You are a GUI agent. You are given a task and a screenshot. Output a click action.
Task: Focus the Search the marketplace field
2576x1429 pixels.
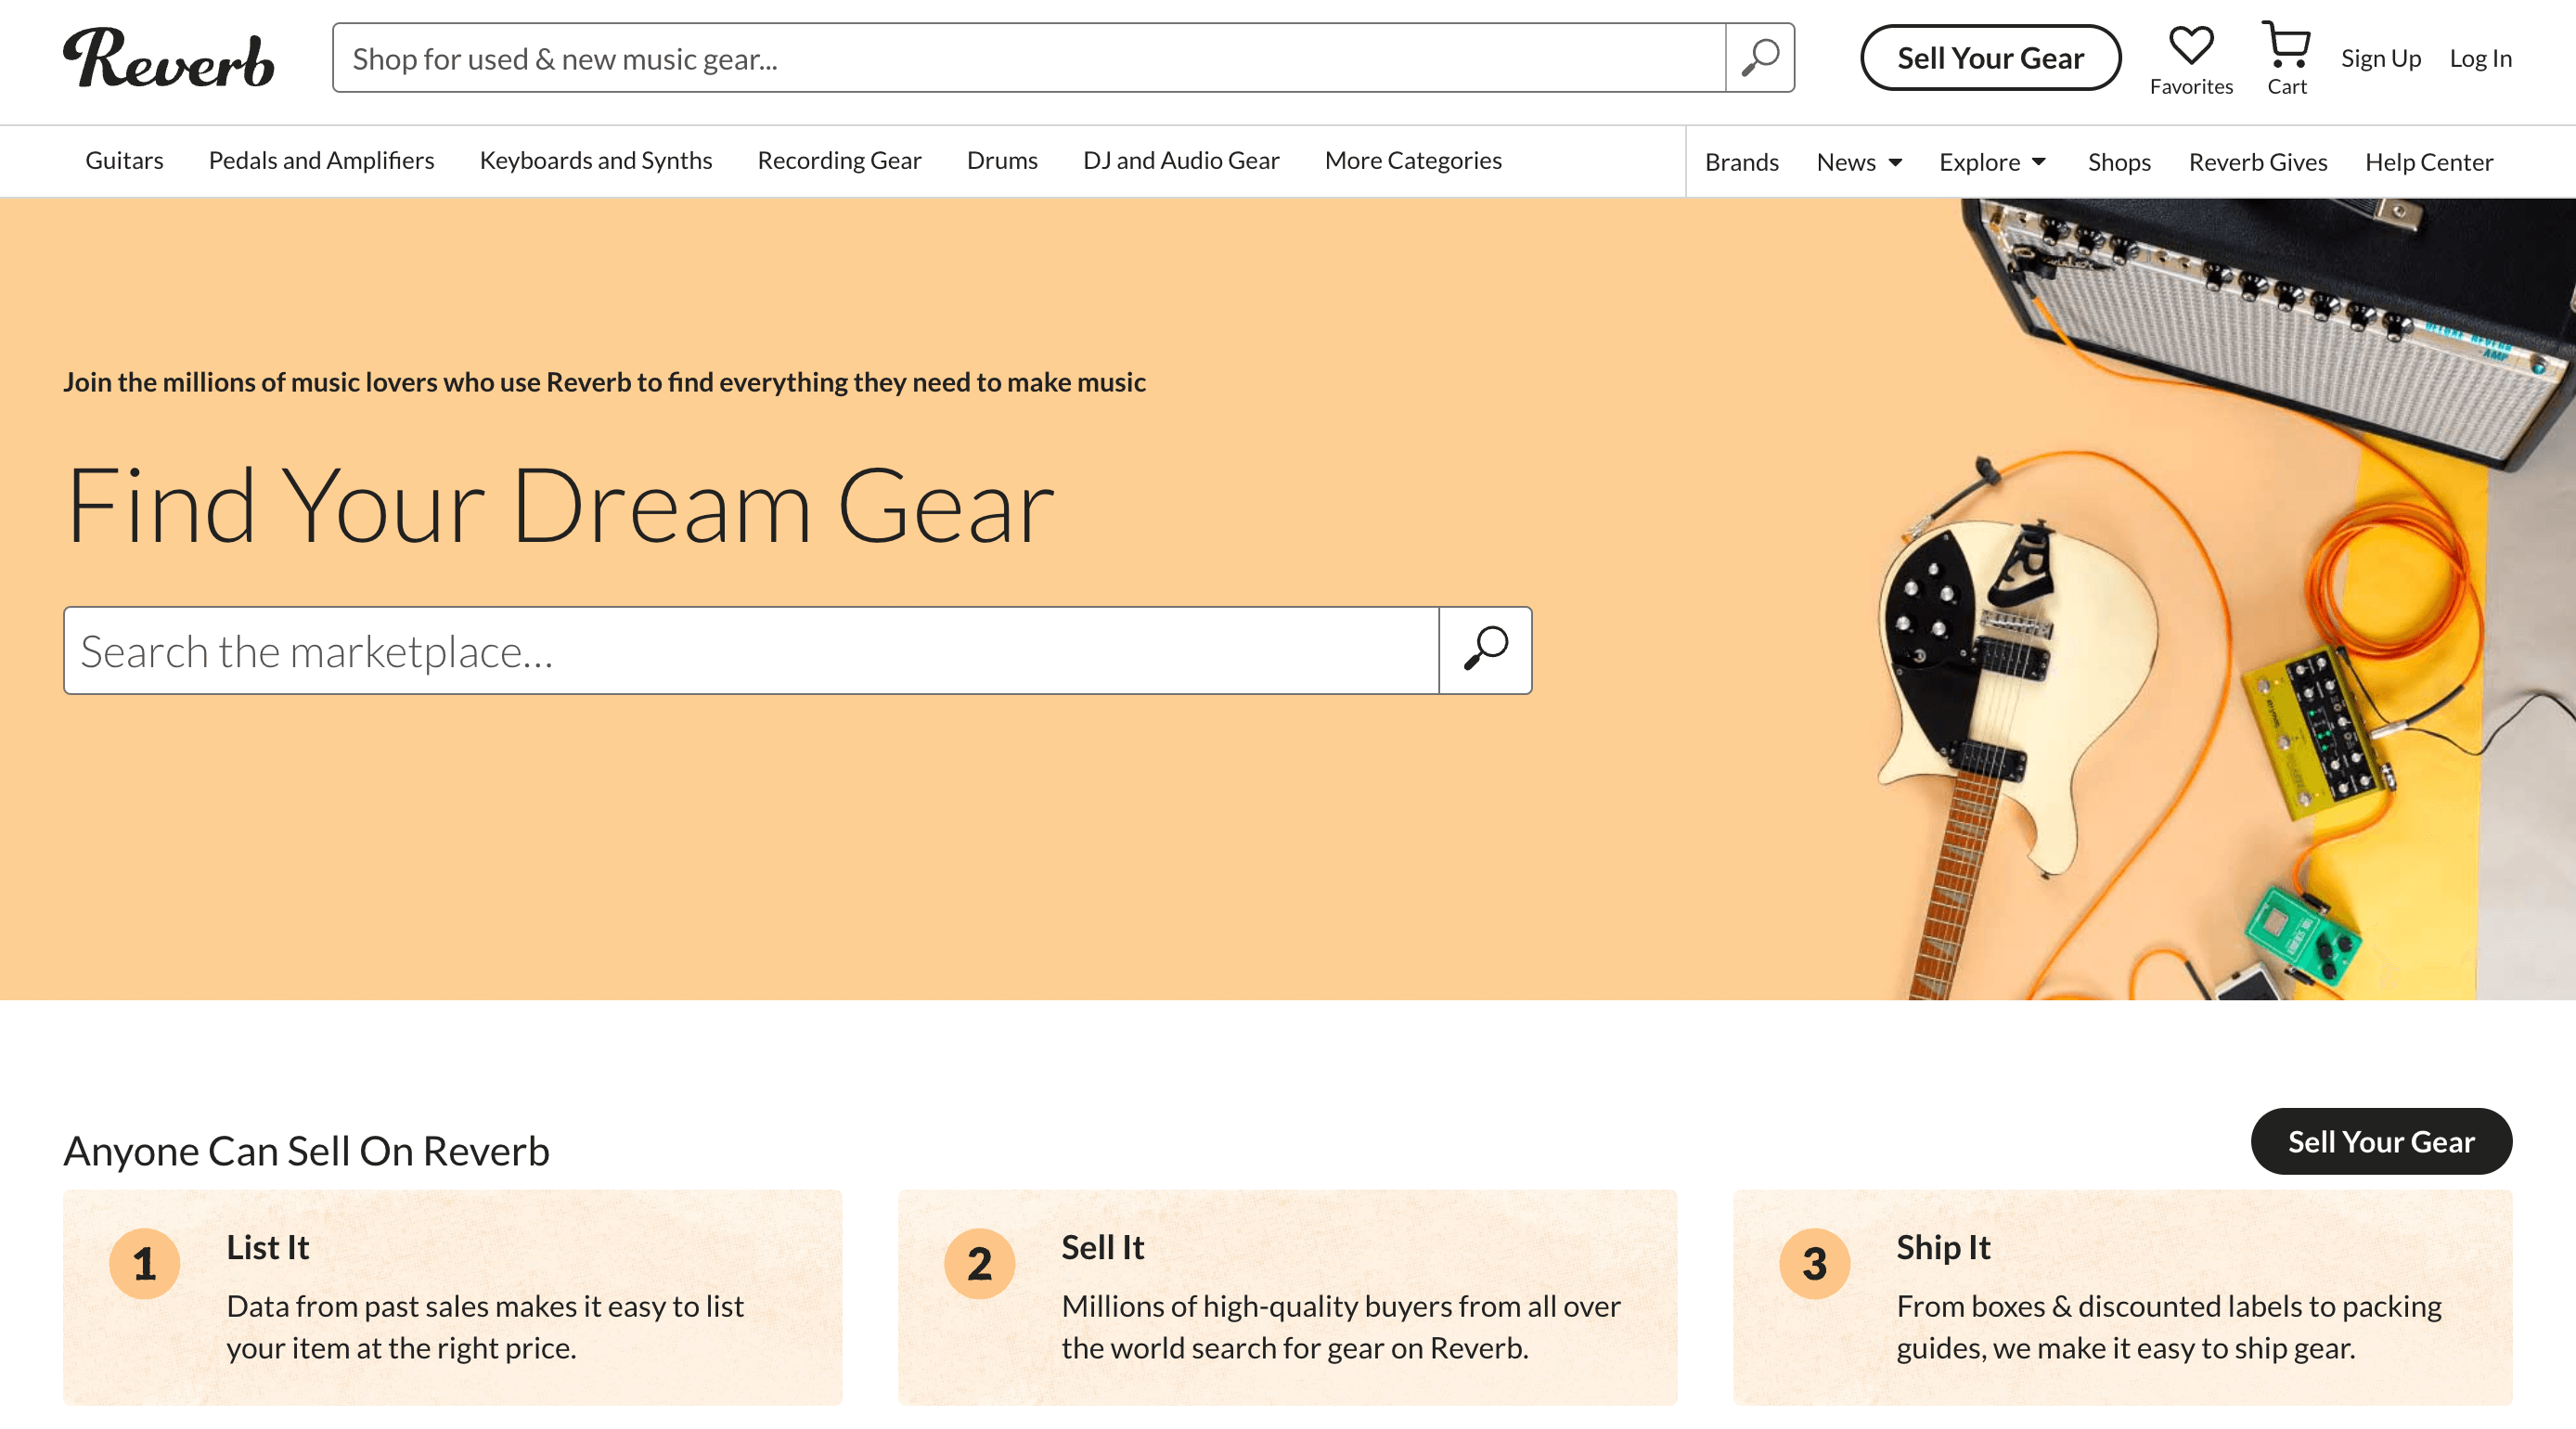(x=751, y=650)
